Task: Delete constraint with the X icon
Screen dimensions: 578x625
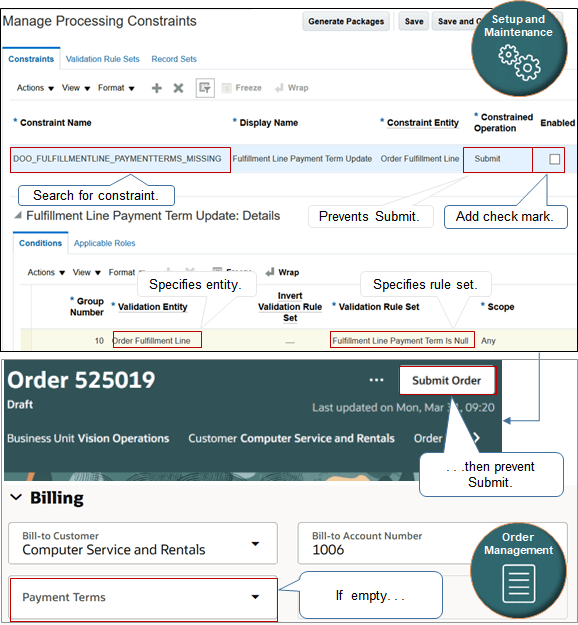Action: 178,88
